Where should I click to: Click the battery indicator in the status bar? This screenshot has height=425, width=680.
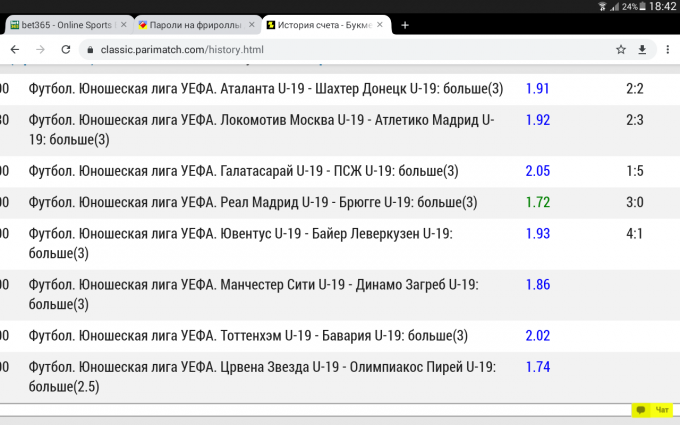pos(643,6)
